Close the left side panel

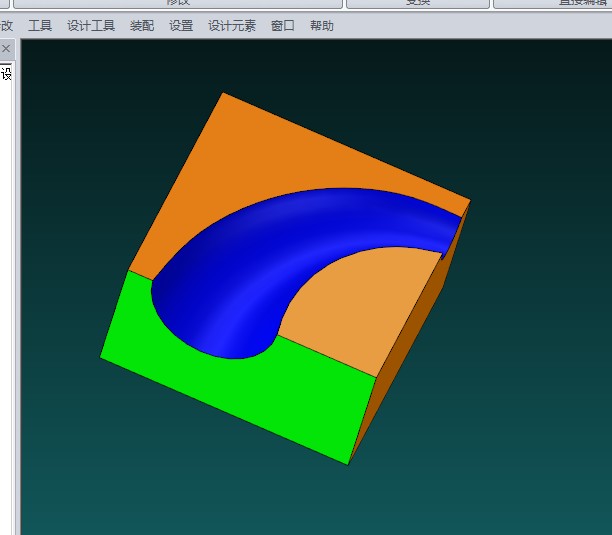point(6,49)
